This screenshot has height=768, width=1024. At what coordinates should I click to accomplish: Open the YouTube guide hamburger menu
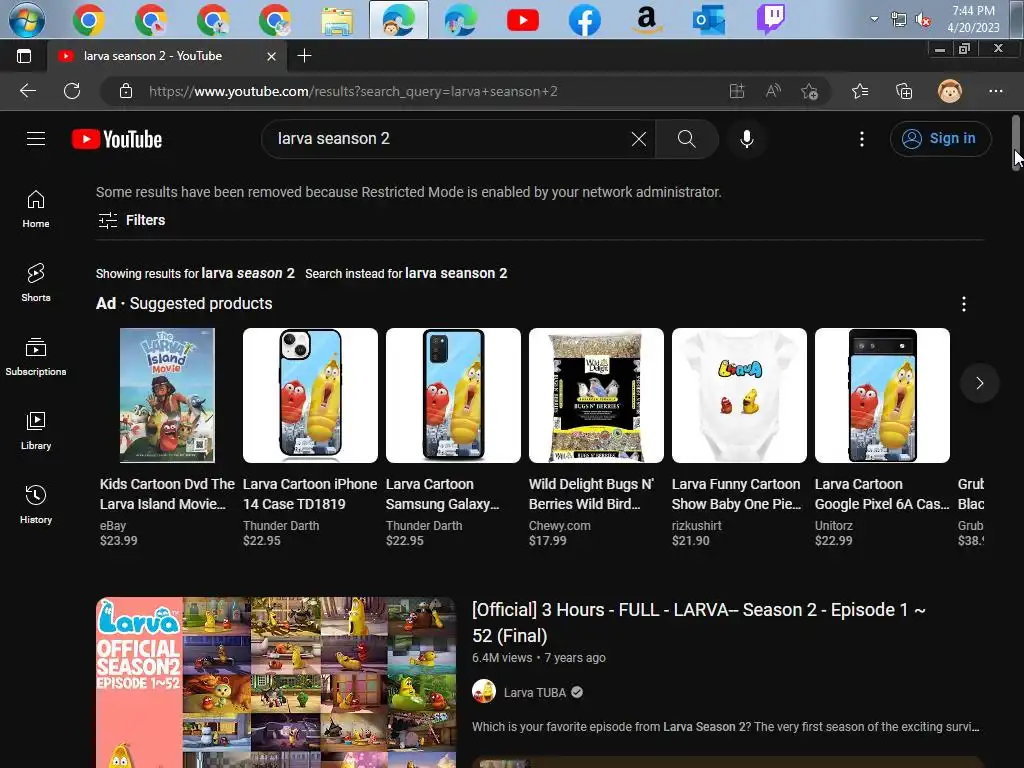(x=36, y=138)
